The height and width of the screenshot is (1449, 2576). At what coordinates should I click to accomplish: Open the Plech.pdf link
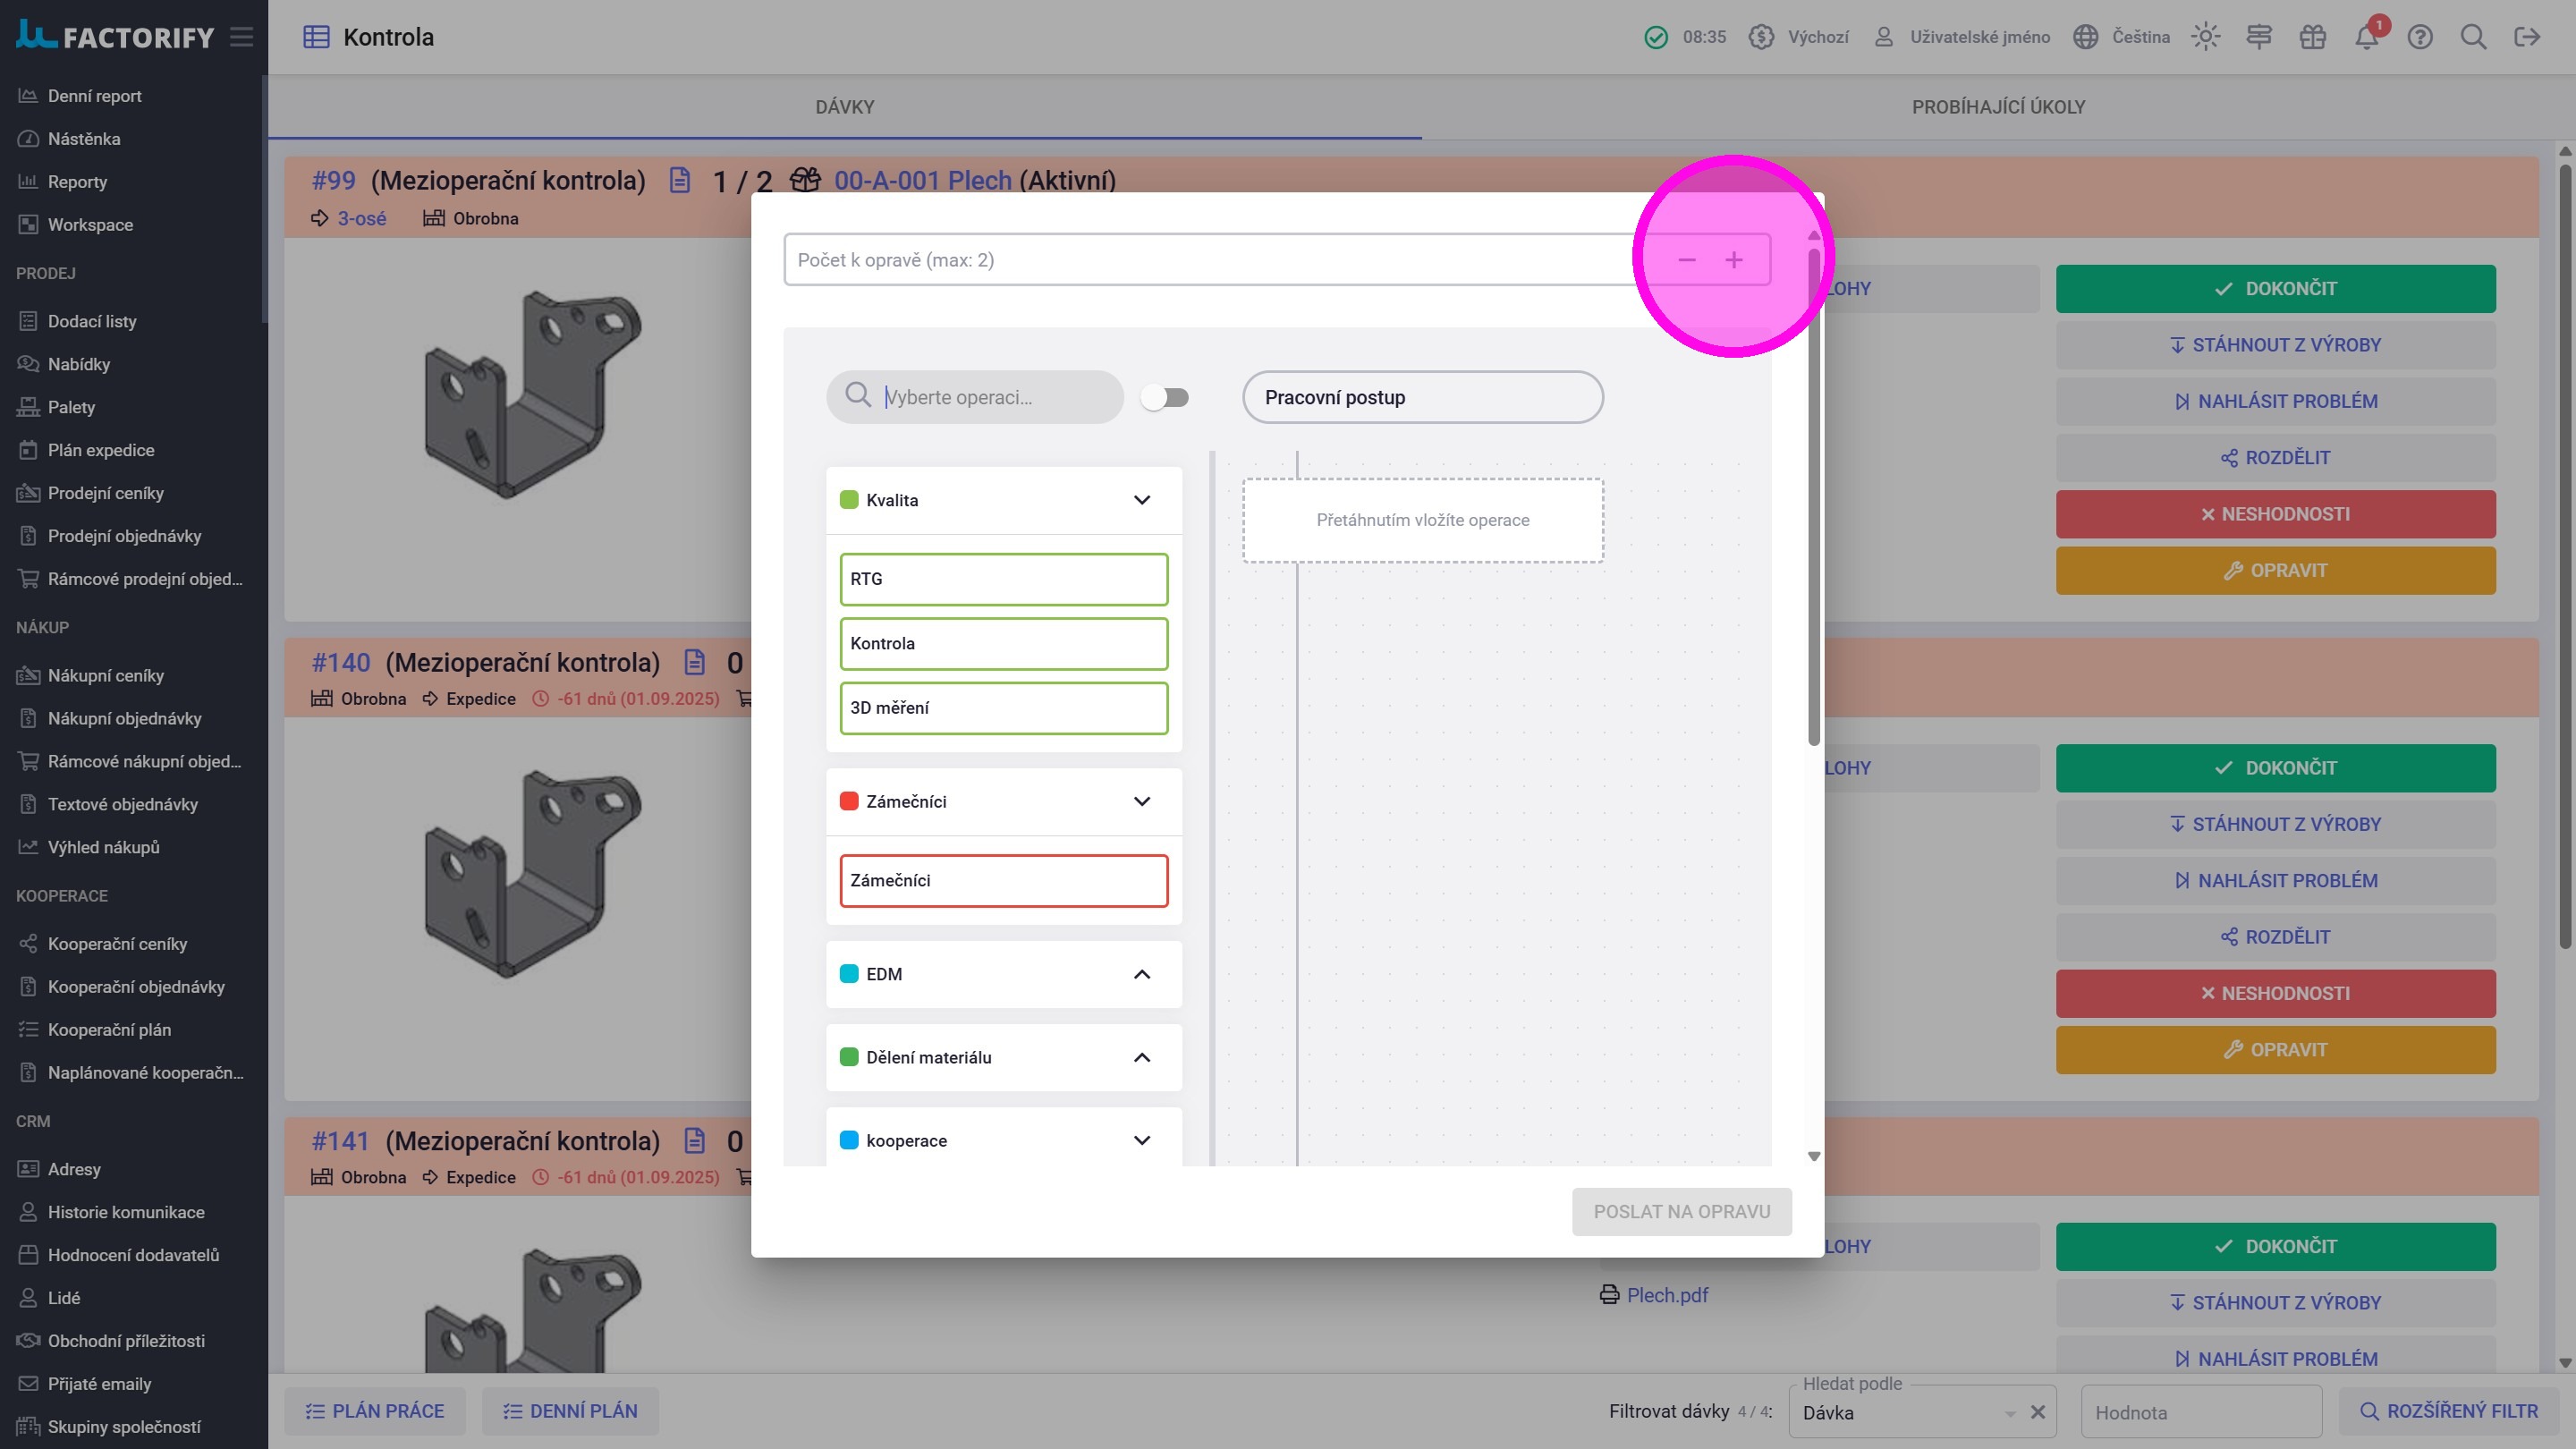1666,1295
